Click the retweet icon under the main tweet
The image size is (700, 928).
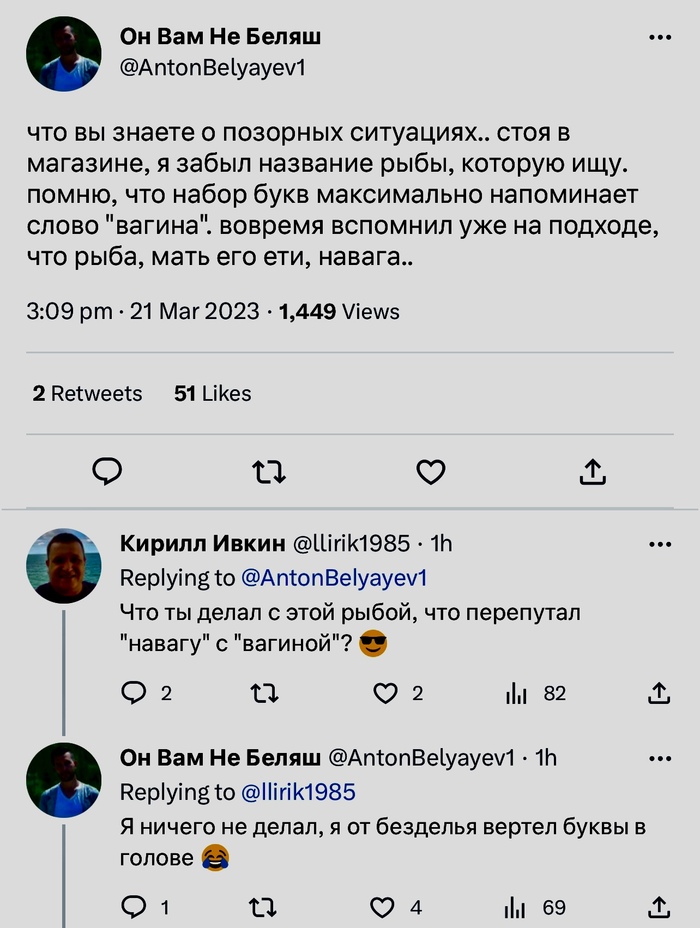pyautogui.click(x=268, y=471)
